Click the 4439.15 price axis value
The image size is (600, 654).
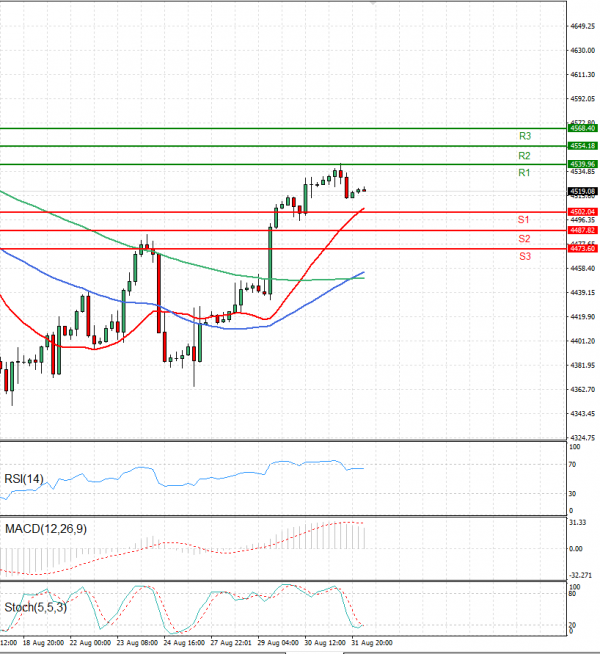pos(582,293)
